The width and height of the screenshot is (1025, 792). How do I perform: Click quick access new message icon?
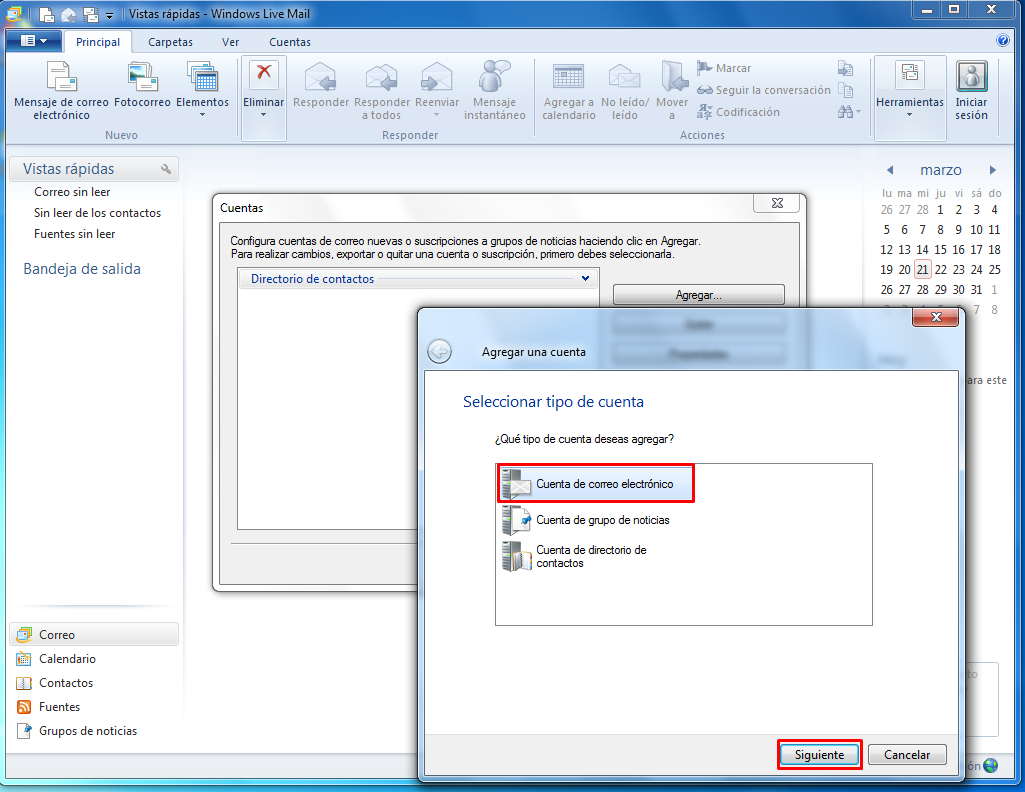[x=46, y=14]
